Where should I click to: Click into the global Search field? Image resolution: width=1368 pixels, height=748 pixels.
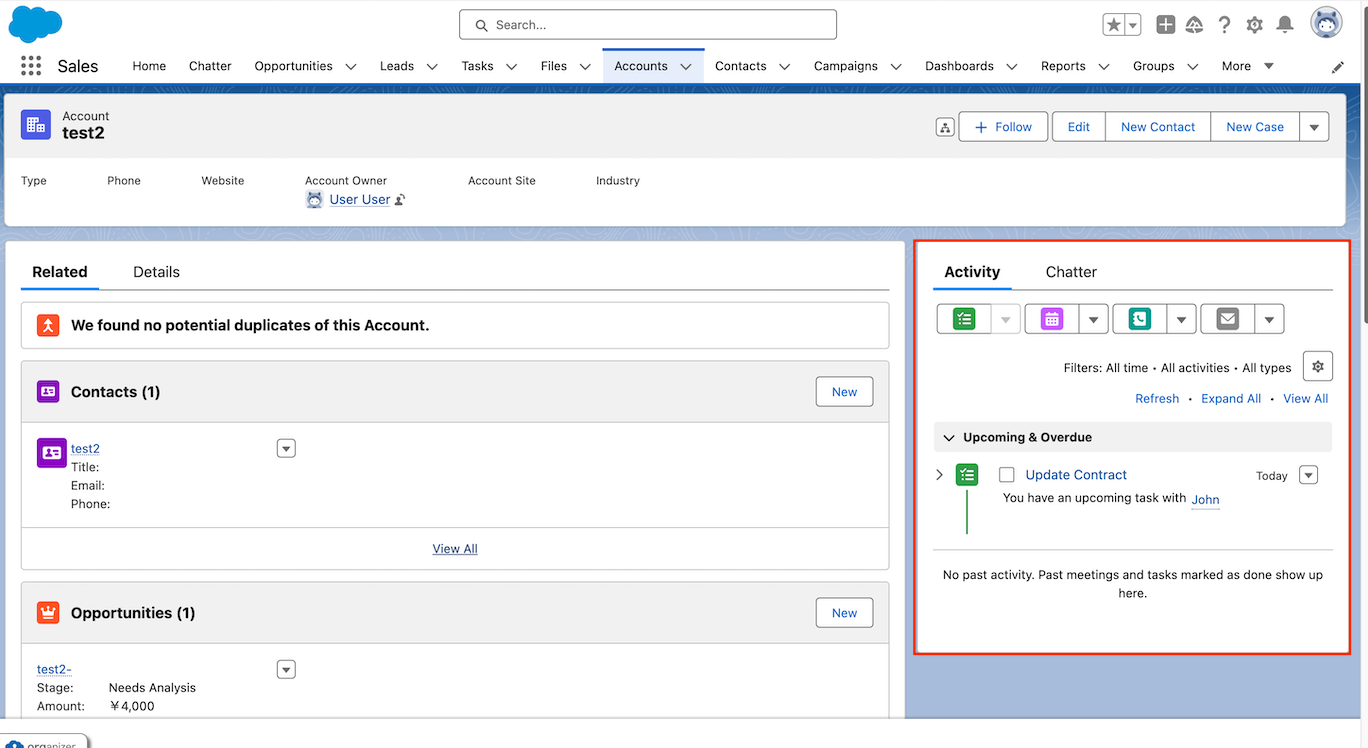[x=648, y=25]
